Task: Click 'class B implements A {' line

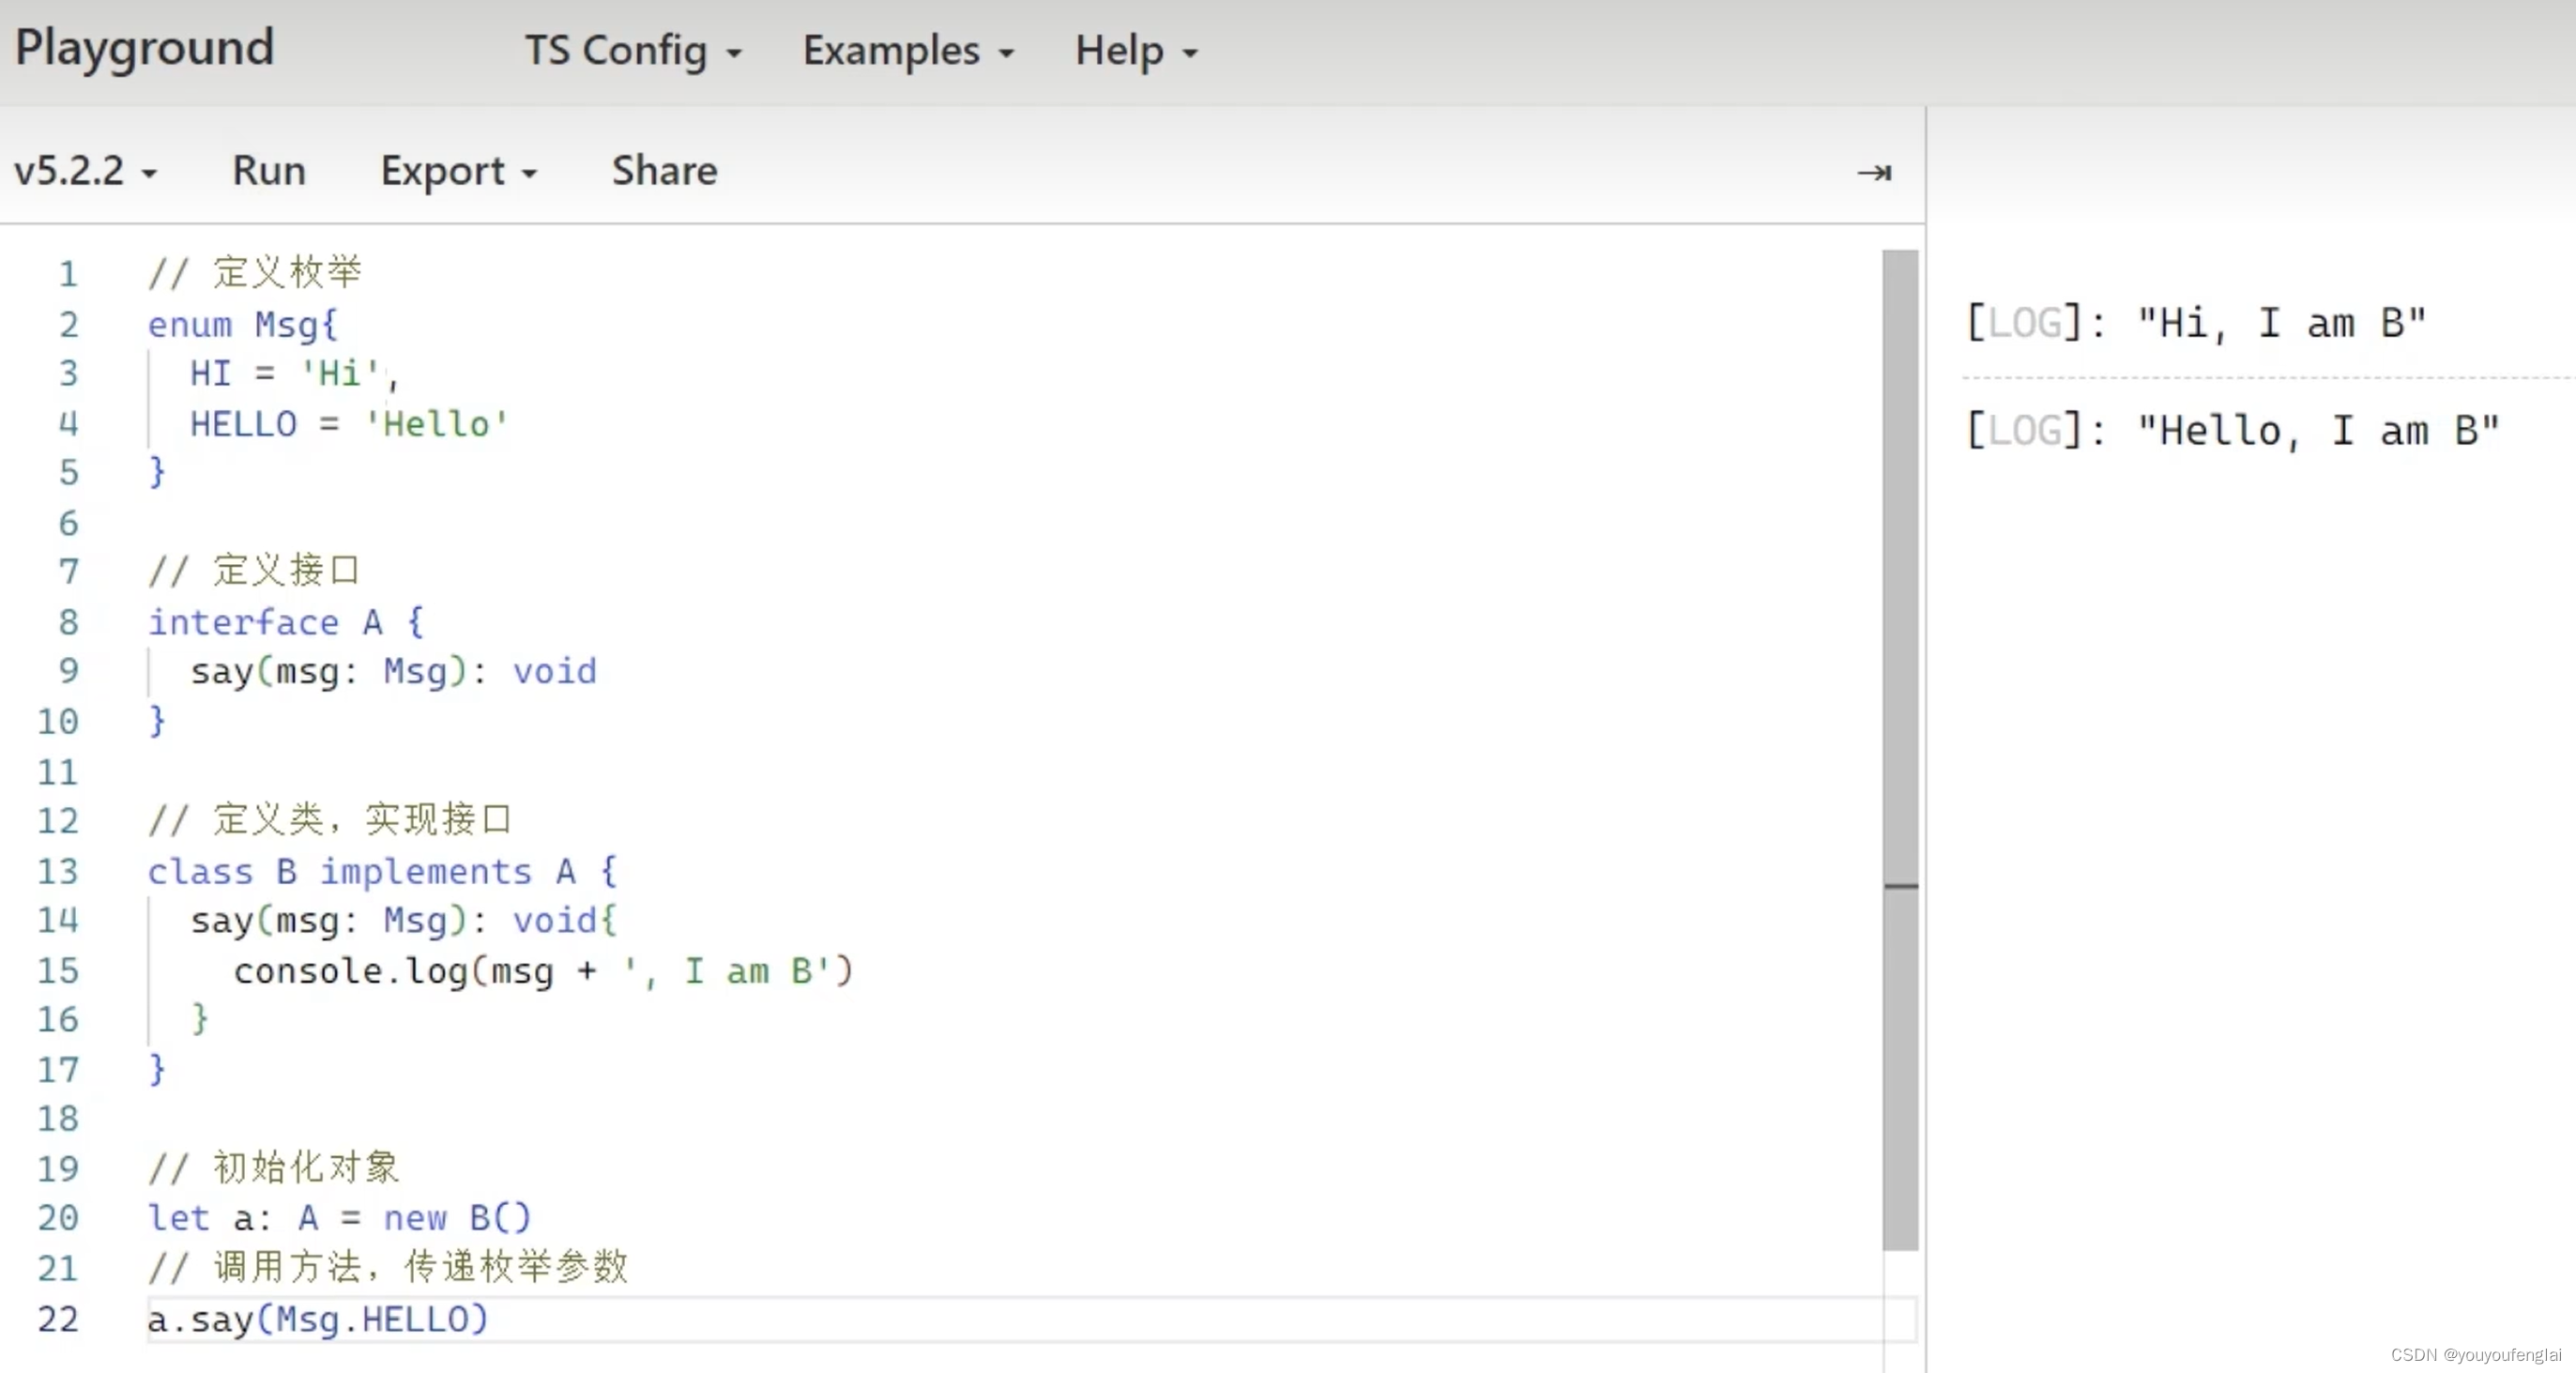Action: 383,871
